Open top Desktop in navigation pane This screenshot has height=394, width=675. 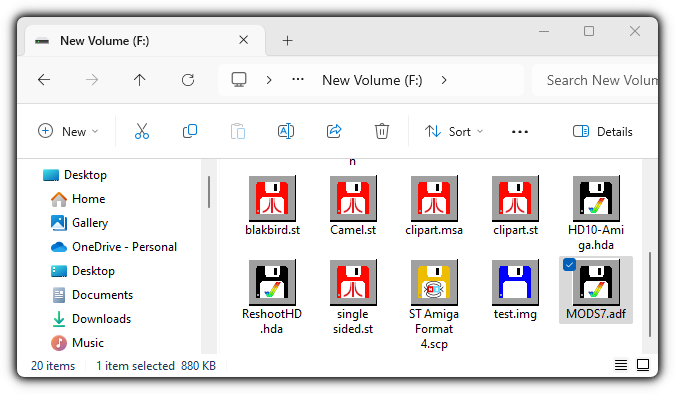coord(75,175)
